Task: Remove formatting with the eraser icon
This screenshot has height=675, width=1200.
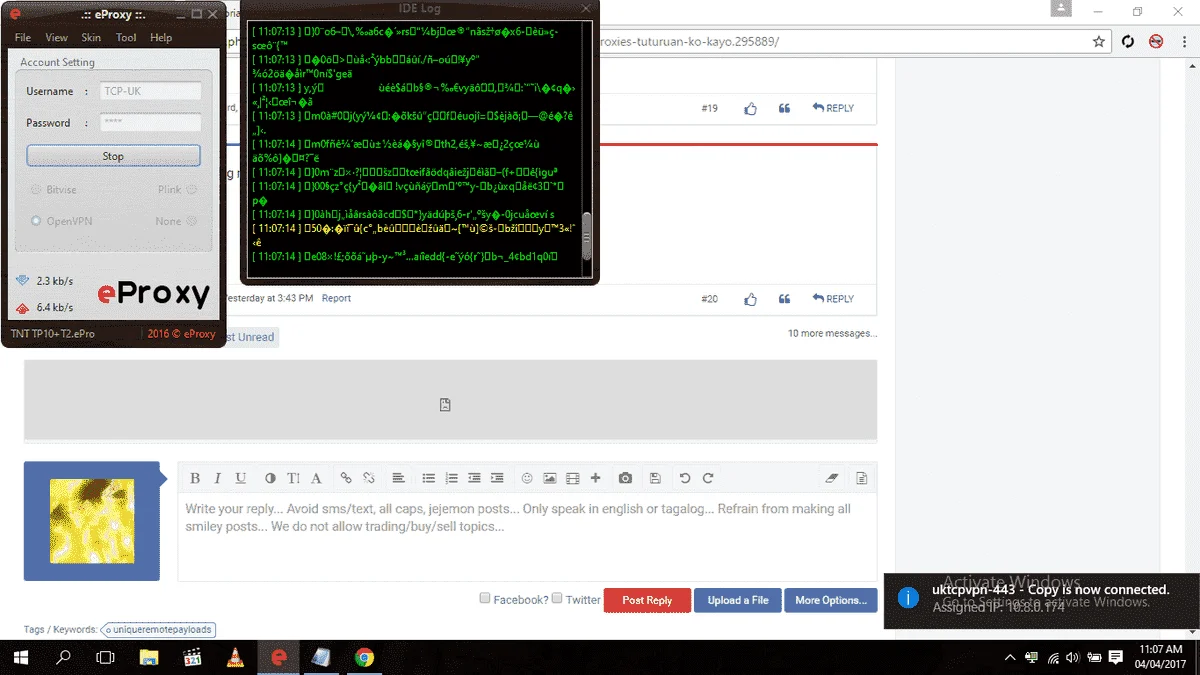Action: pos(831,479)
